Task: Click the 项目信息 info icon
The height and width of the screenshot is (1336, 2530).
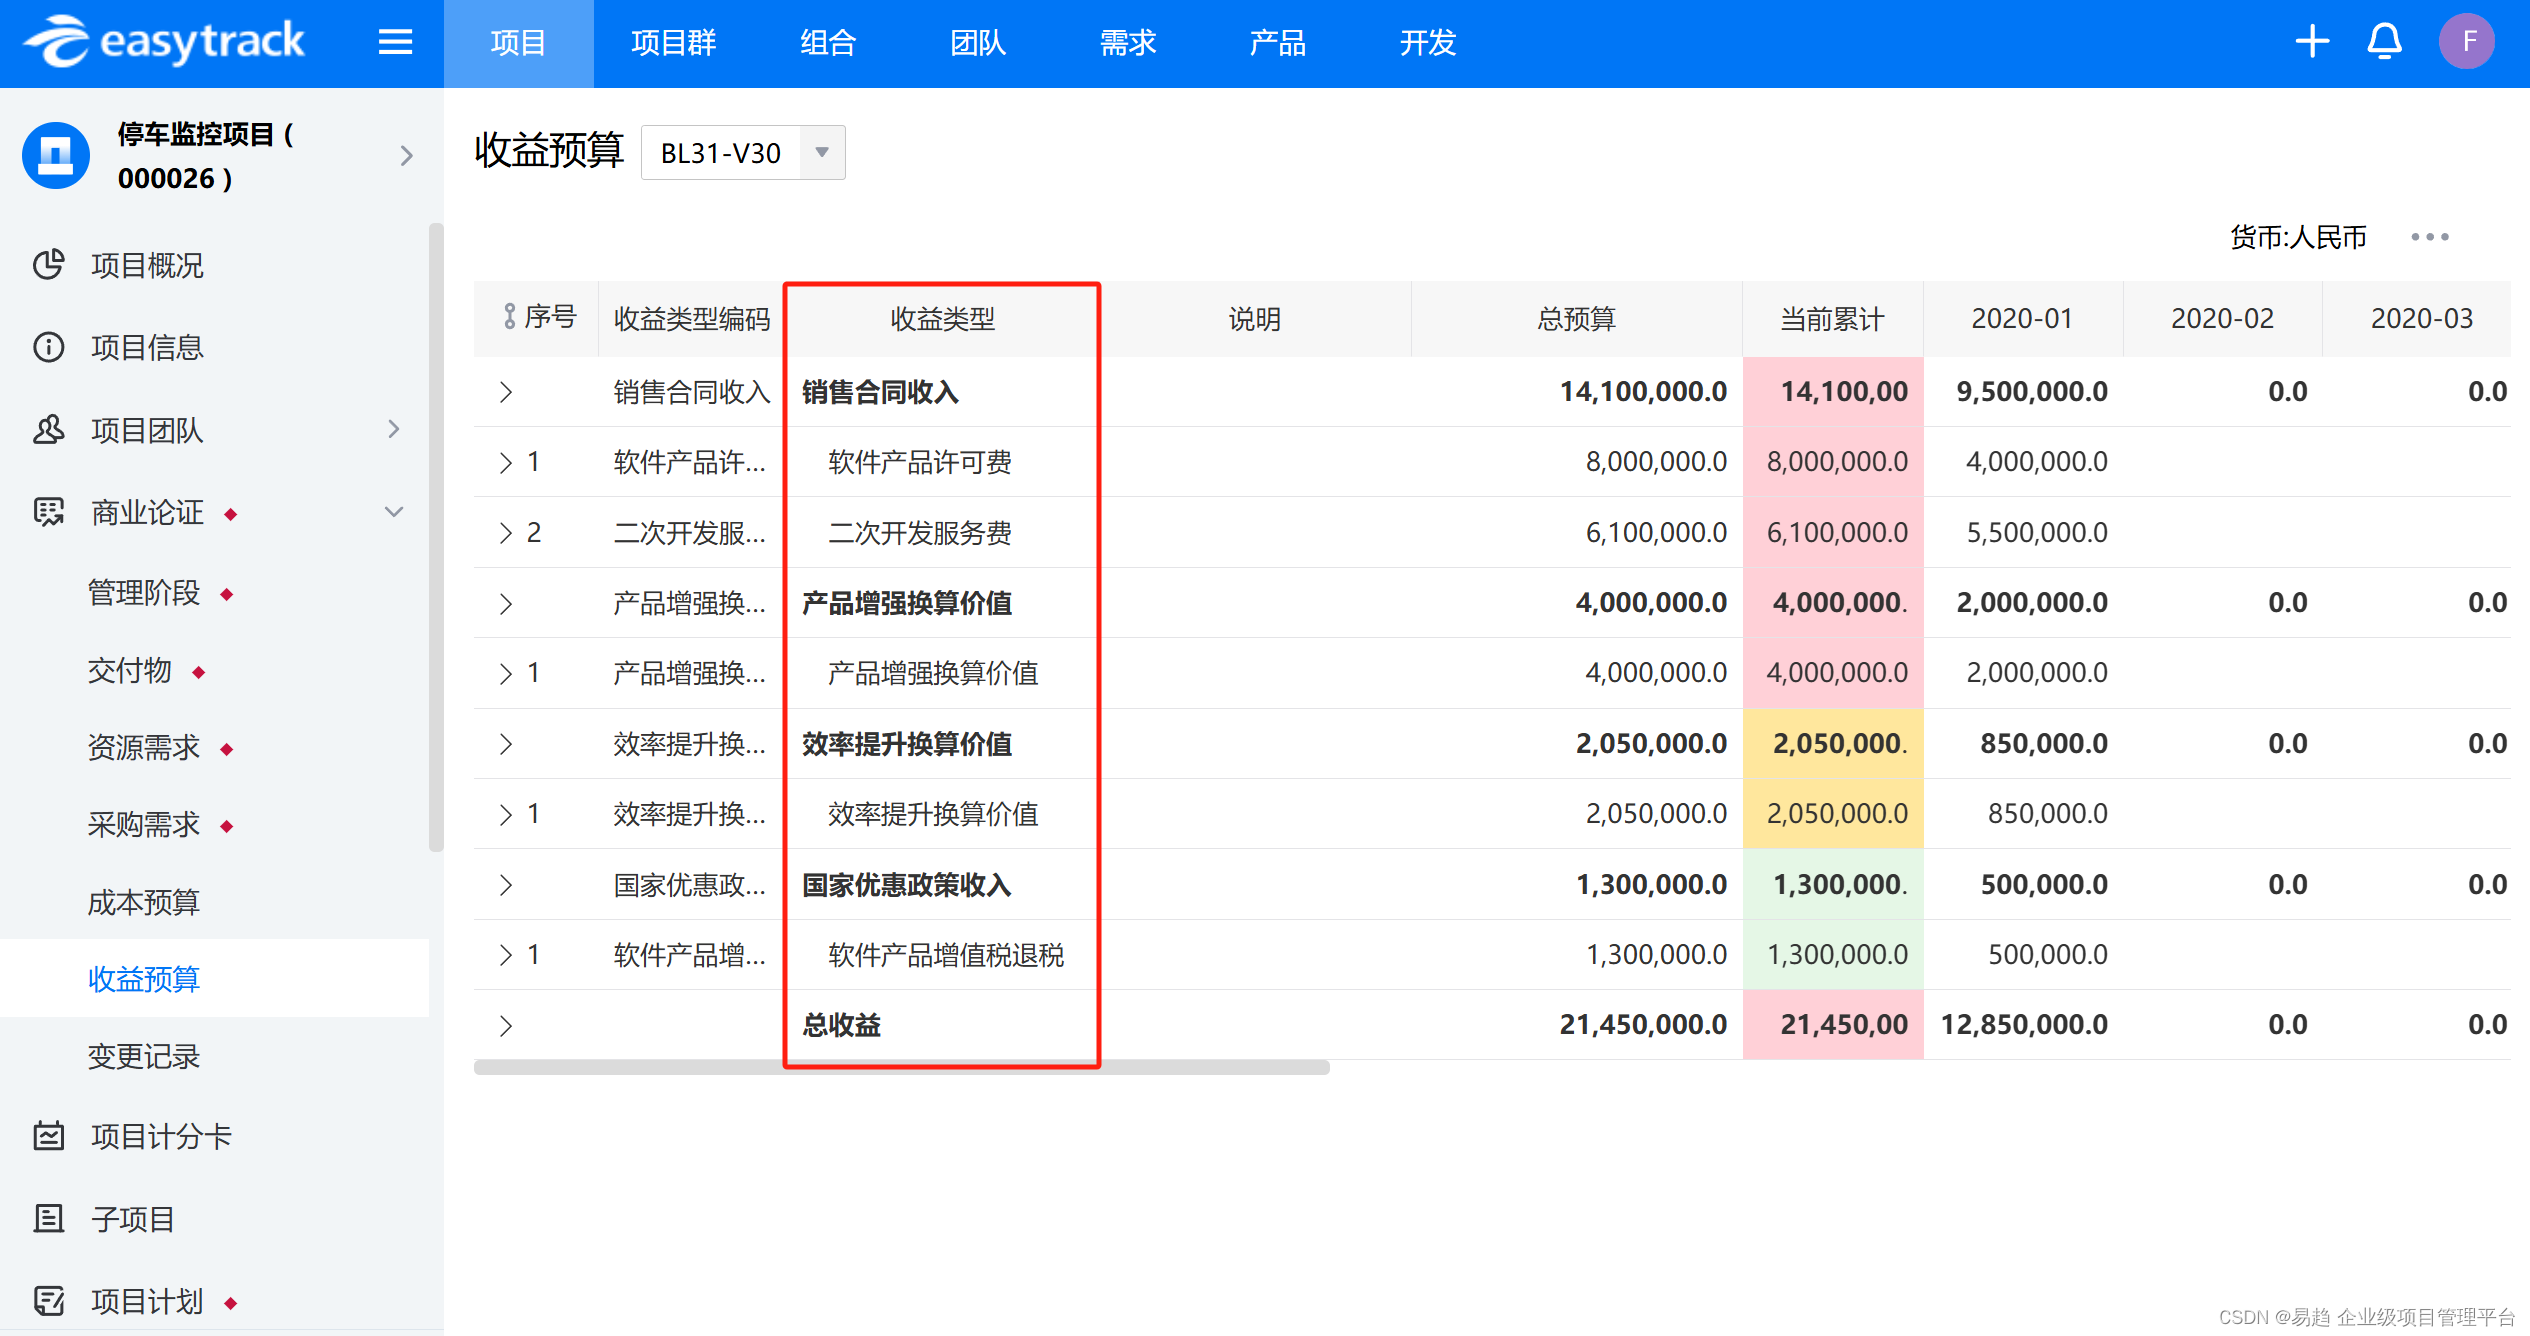Action: click(48, 347)
